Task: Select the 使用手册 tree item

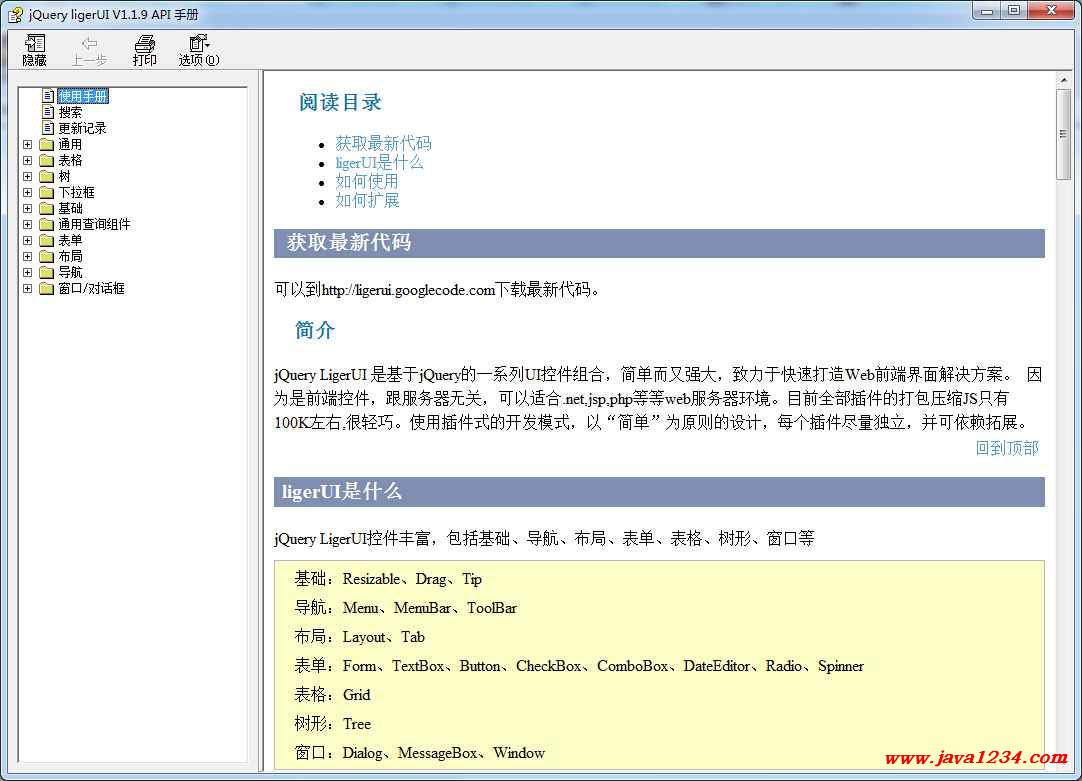Action: 82,96
